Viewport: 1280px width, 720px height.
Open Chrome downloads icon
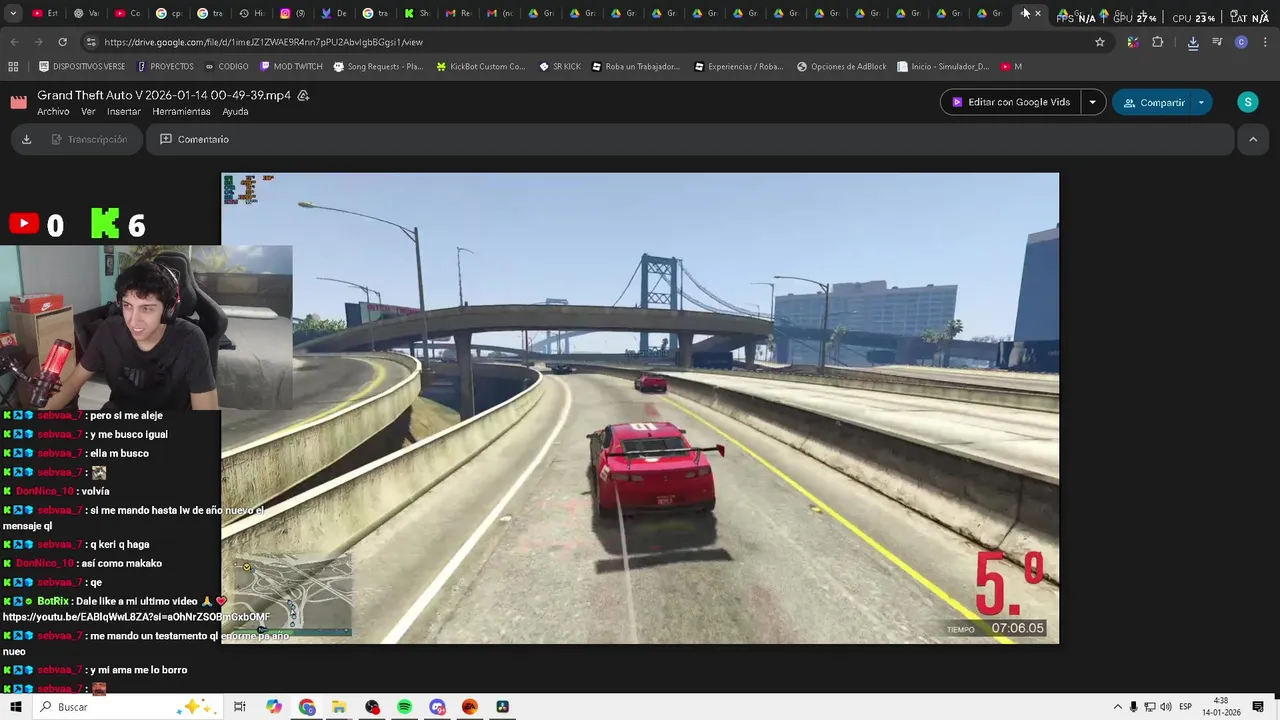pos(1193,42)
